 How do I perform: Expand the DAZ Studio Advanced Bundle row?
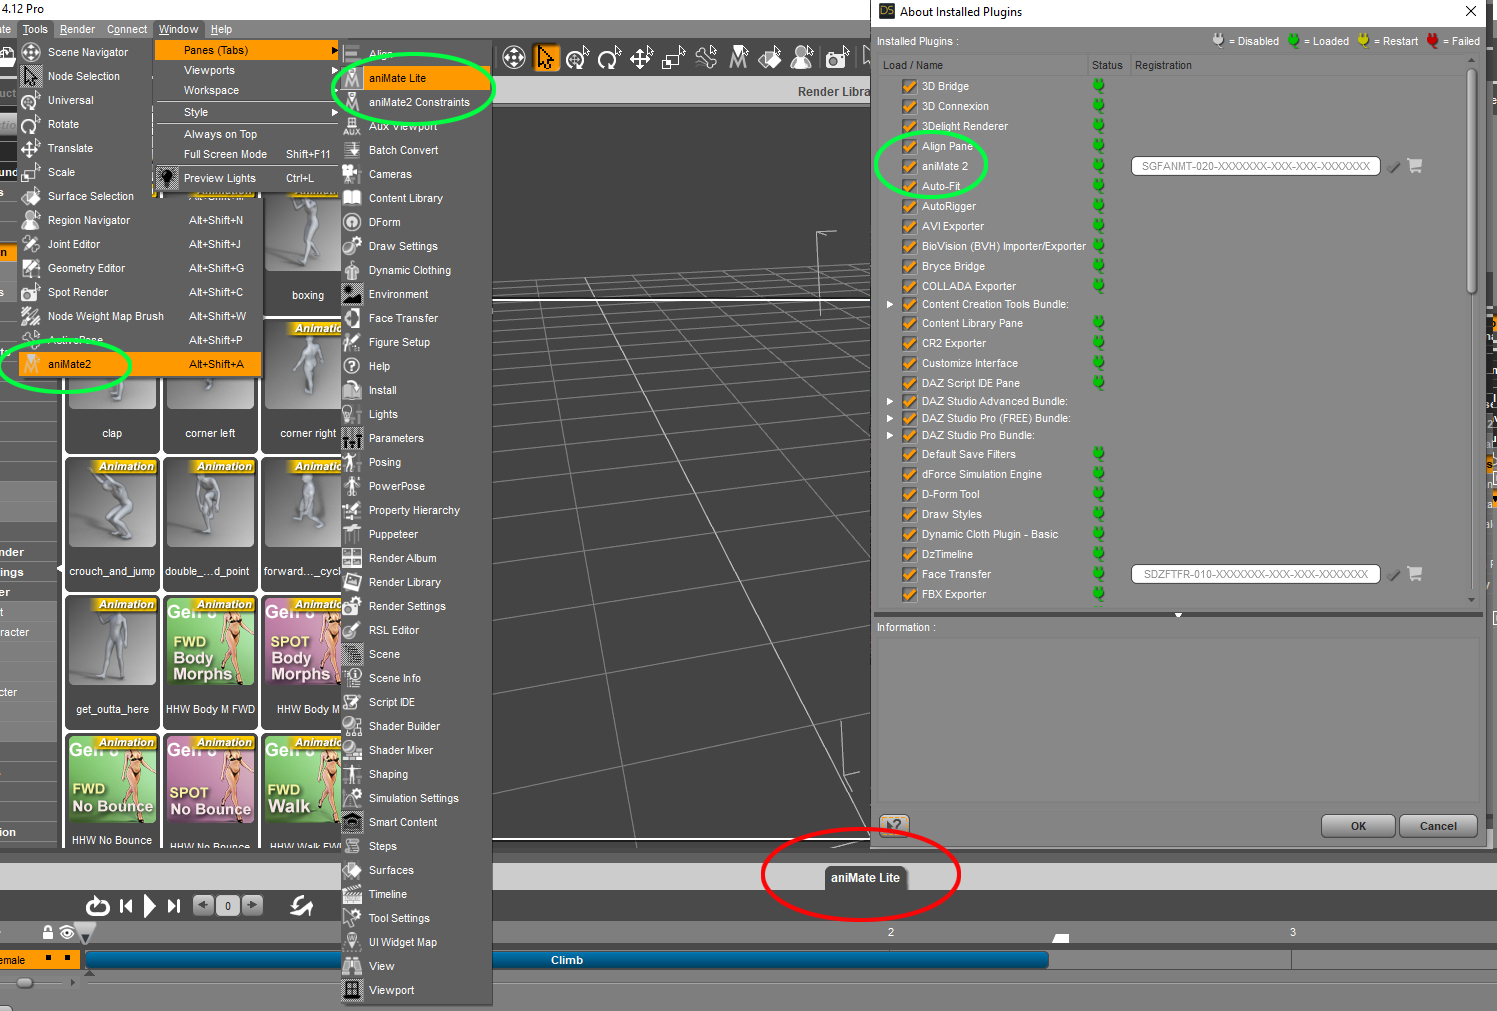[x=890, y=401]
